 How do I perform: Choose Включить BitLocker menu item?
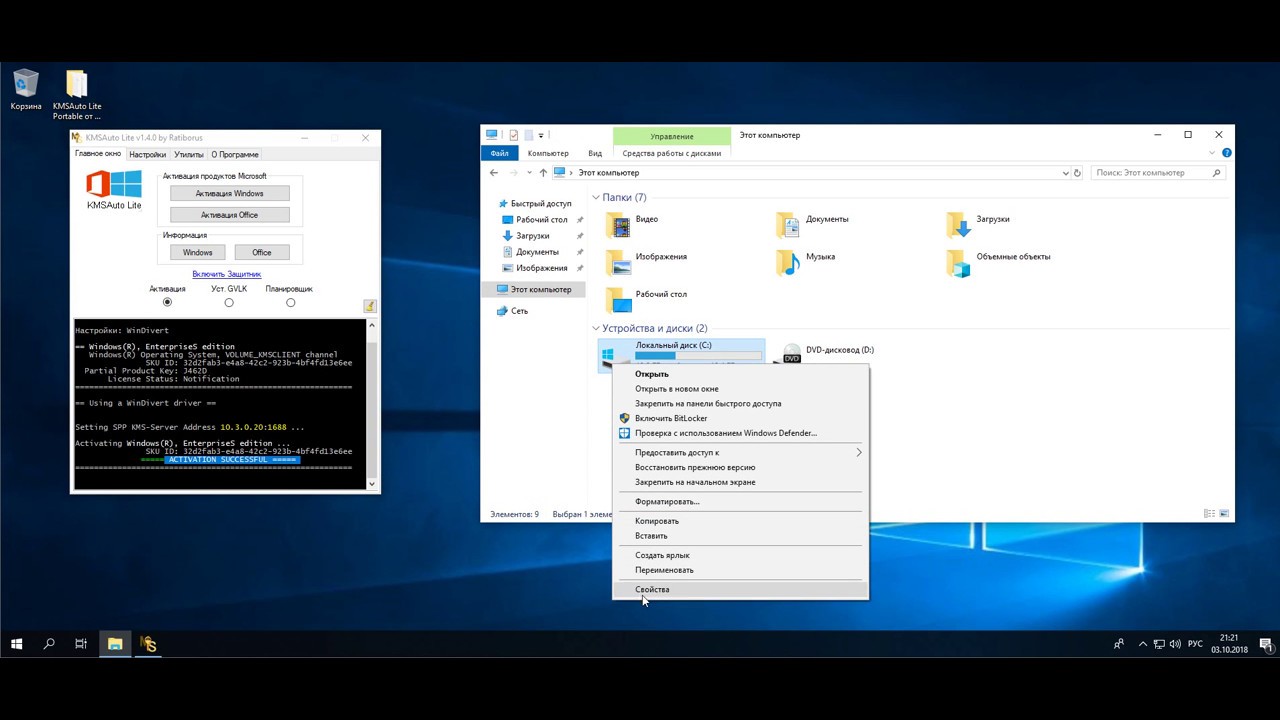tap(741, 418)
